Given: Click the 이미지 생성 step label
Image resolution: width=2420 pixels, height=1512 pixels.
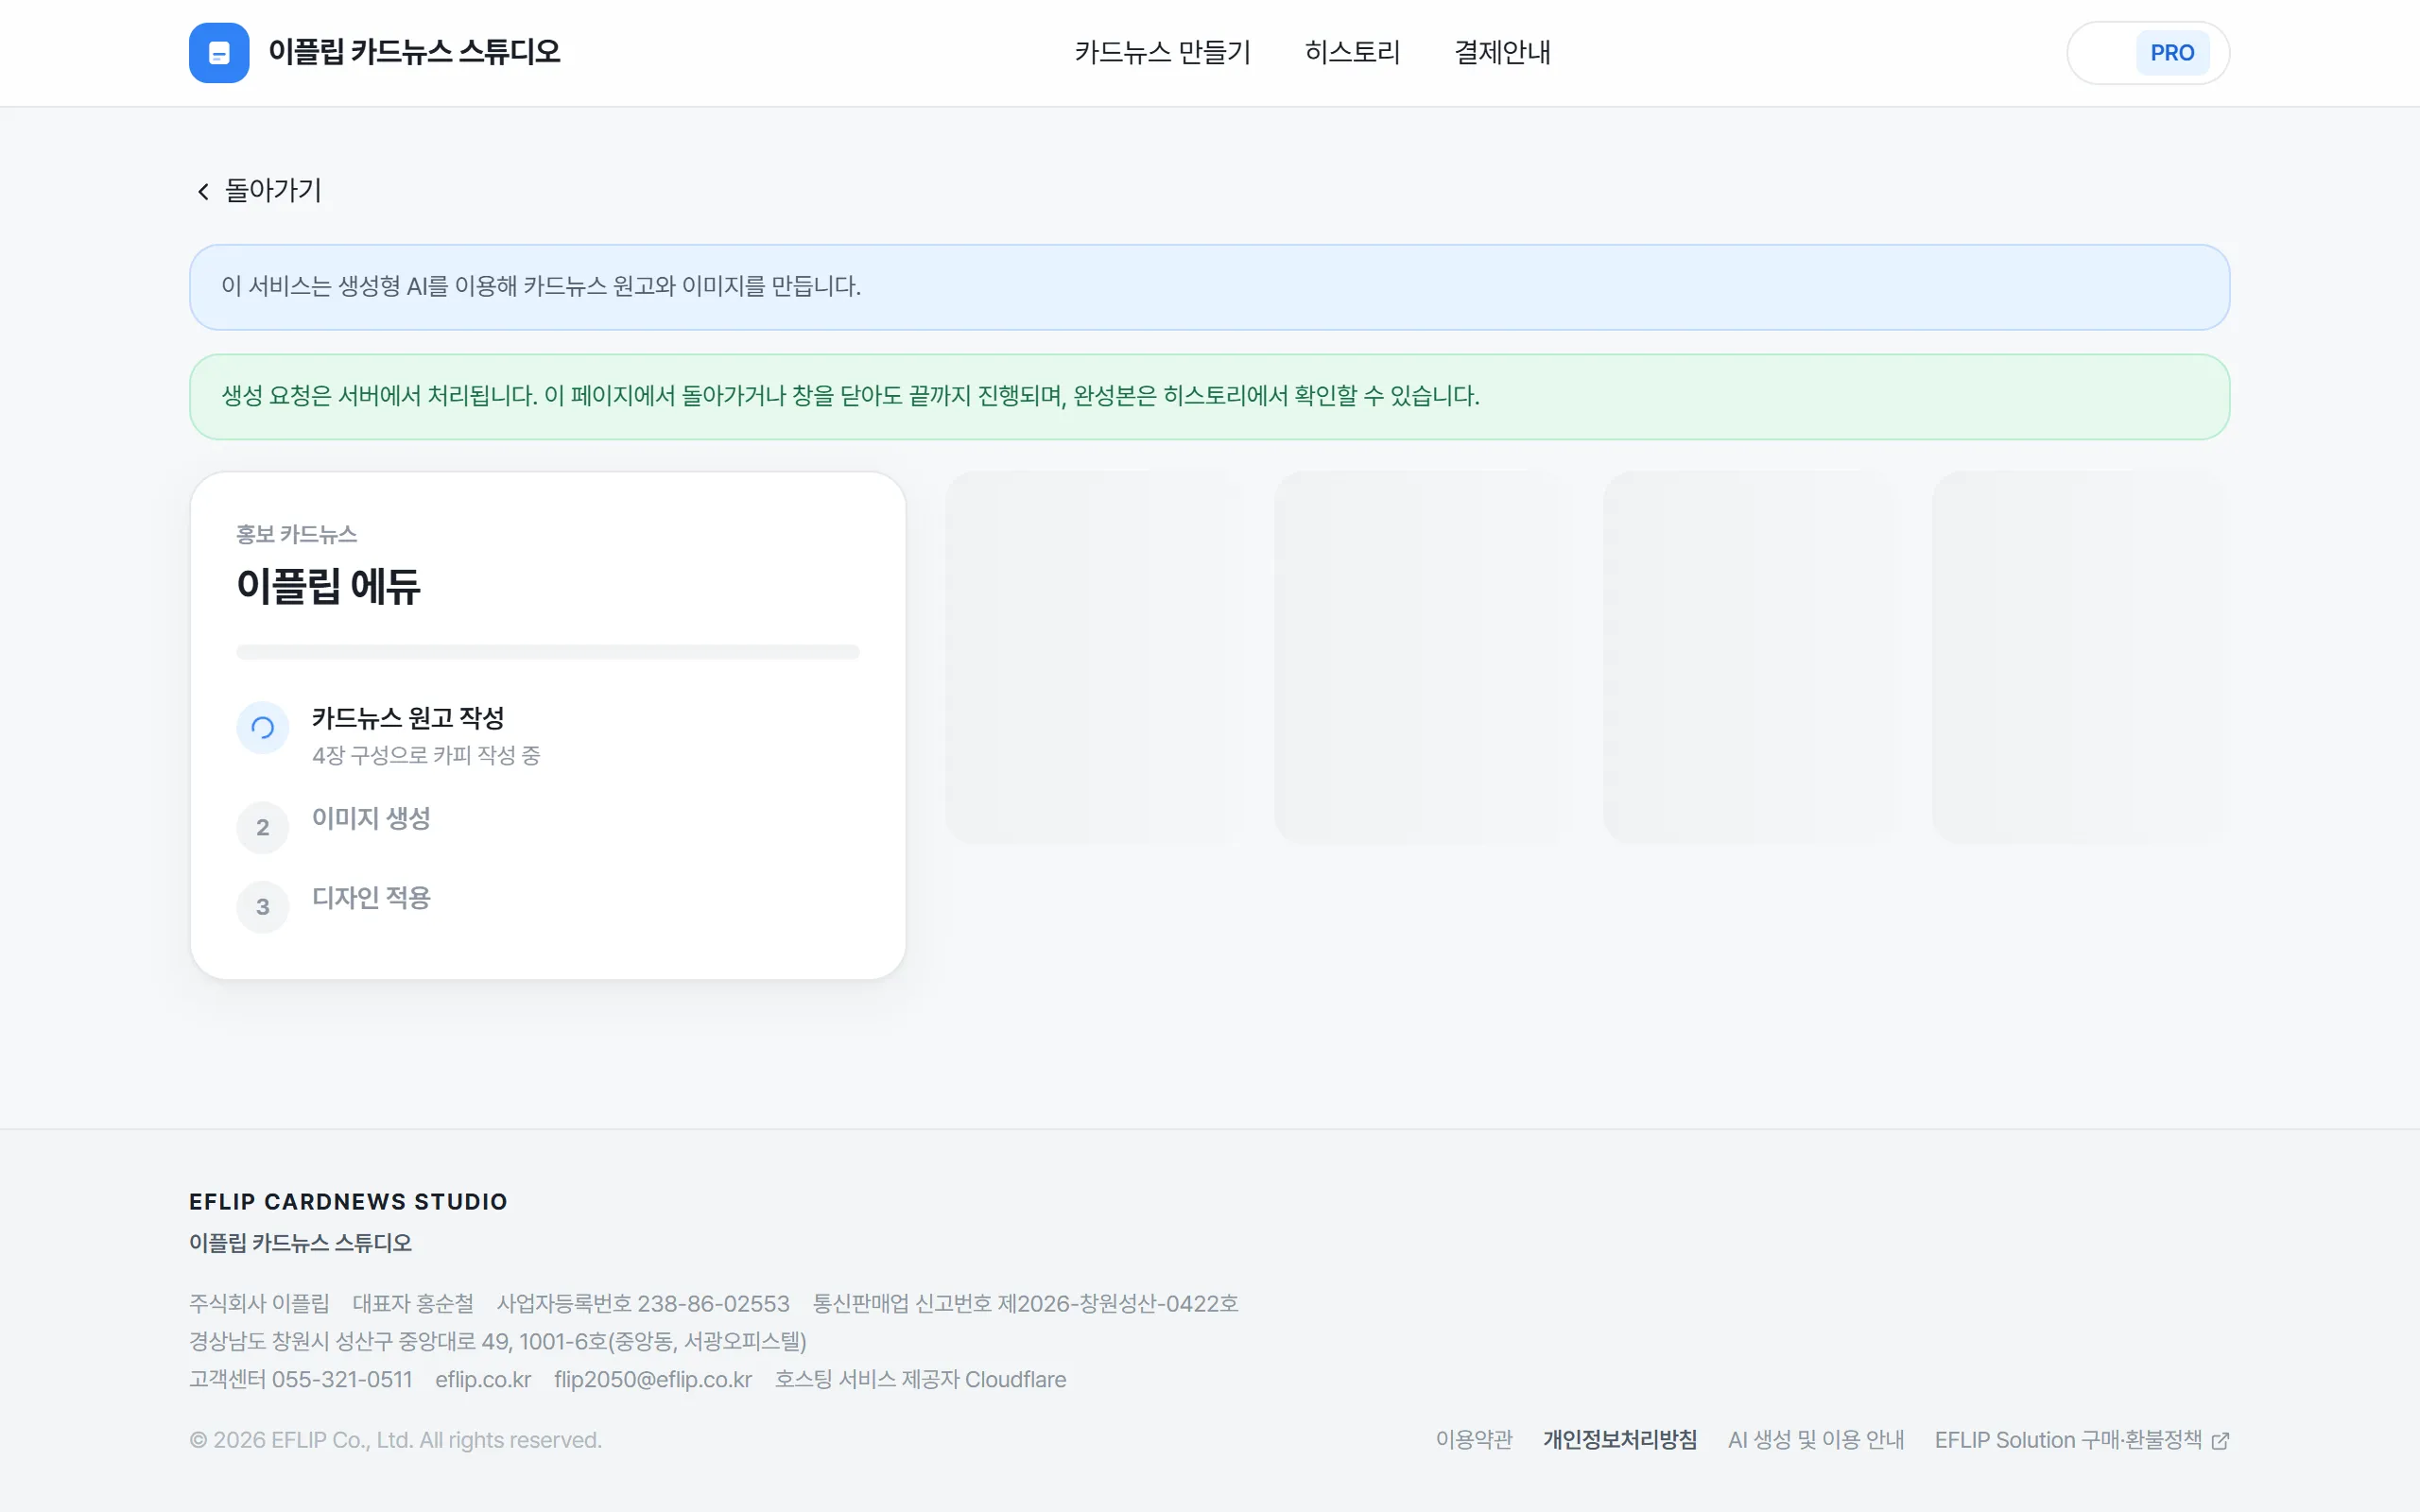Looking at the screenshot, I should coord(371,818).
